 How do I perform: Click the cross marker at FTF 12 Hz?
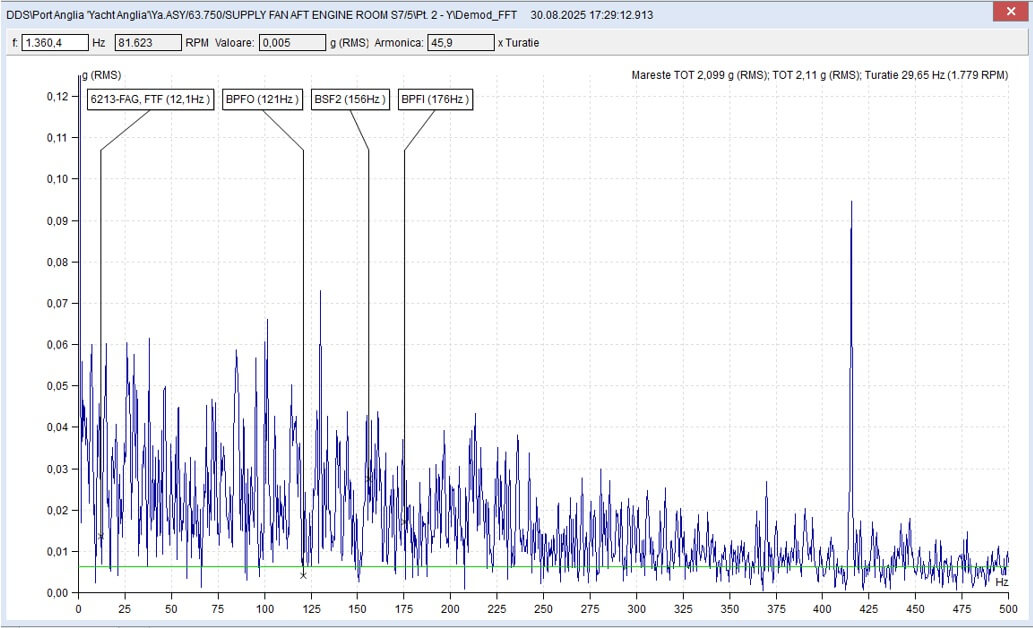101,537
